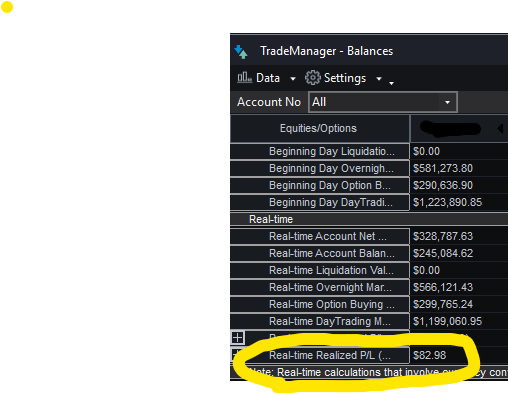Click the Settings gear icon
The image size is (508, 394).
click(313, 78)
